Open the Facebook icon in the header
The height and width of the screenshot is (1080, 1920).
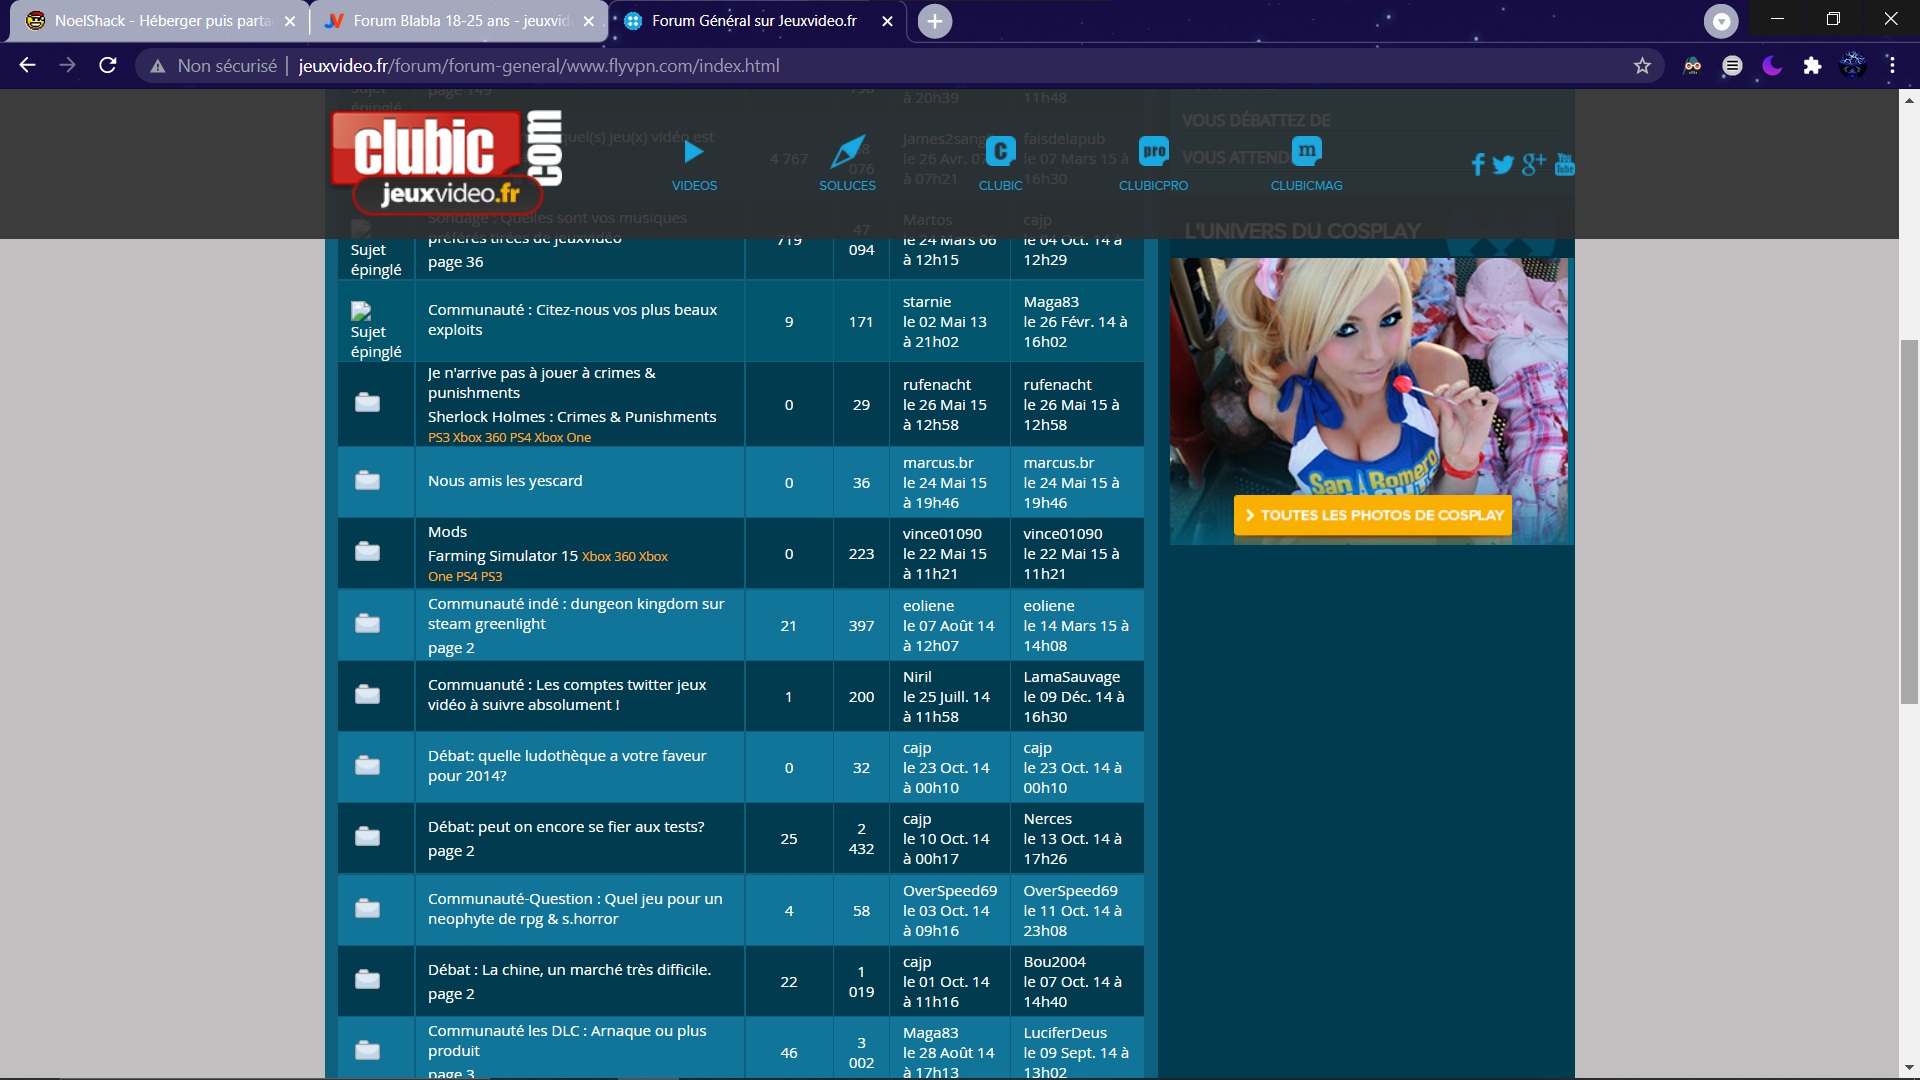[1478, 164]
